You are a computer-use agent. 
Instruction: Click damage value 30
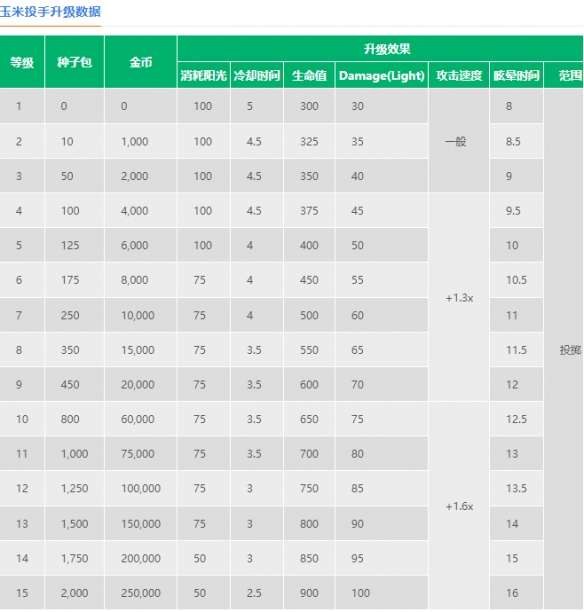pyautogui.click(x=357, y=106)
